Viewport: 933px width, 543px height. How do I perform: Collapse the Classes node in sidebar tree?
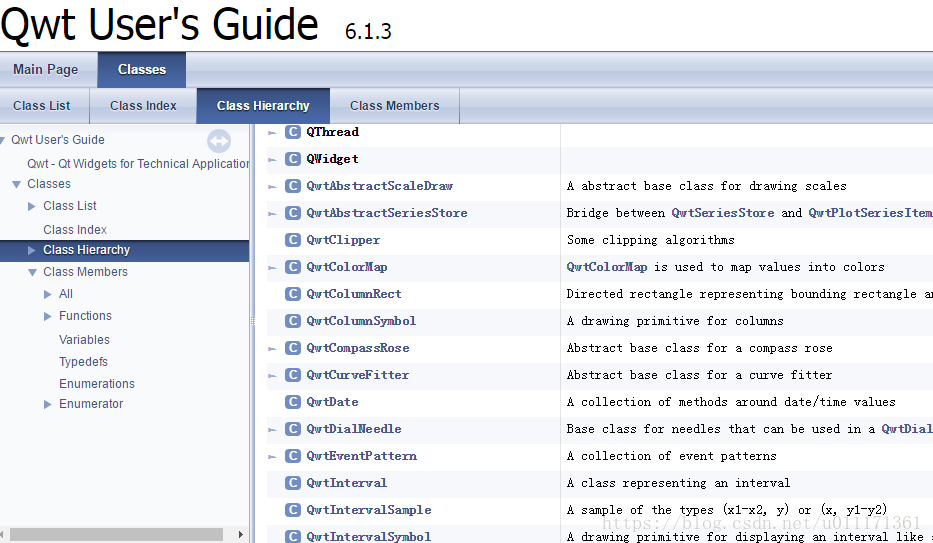[17, 184]
